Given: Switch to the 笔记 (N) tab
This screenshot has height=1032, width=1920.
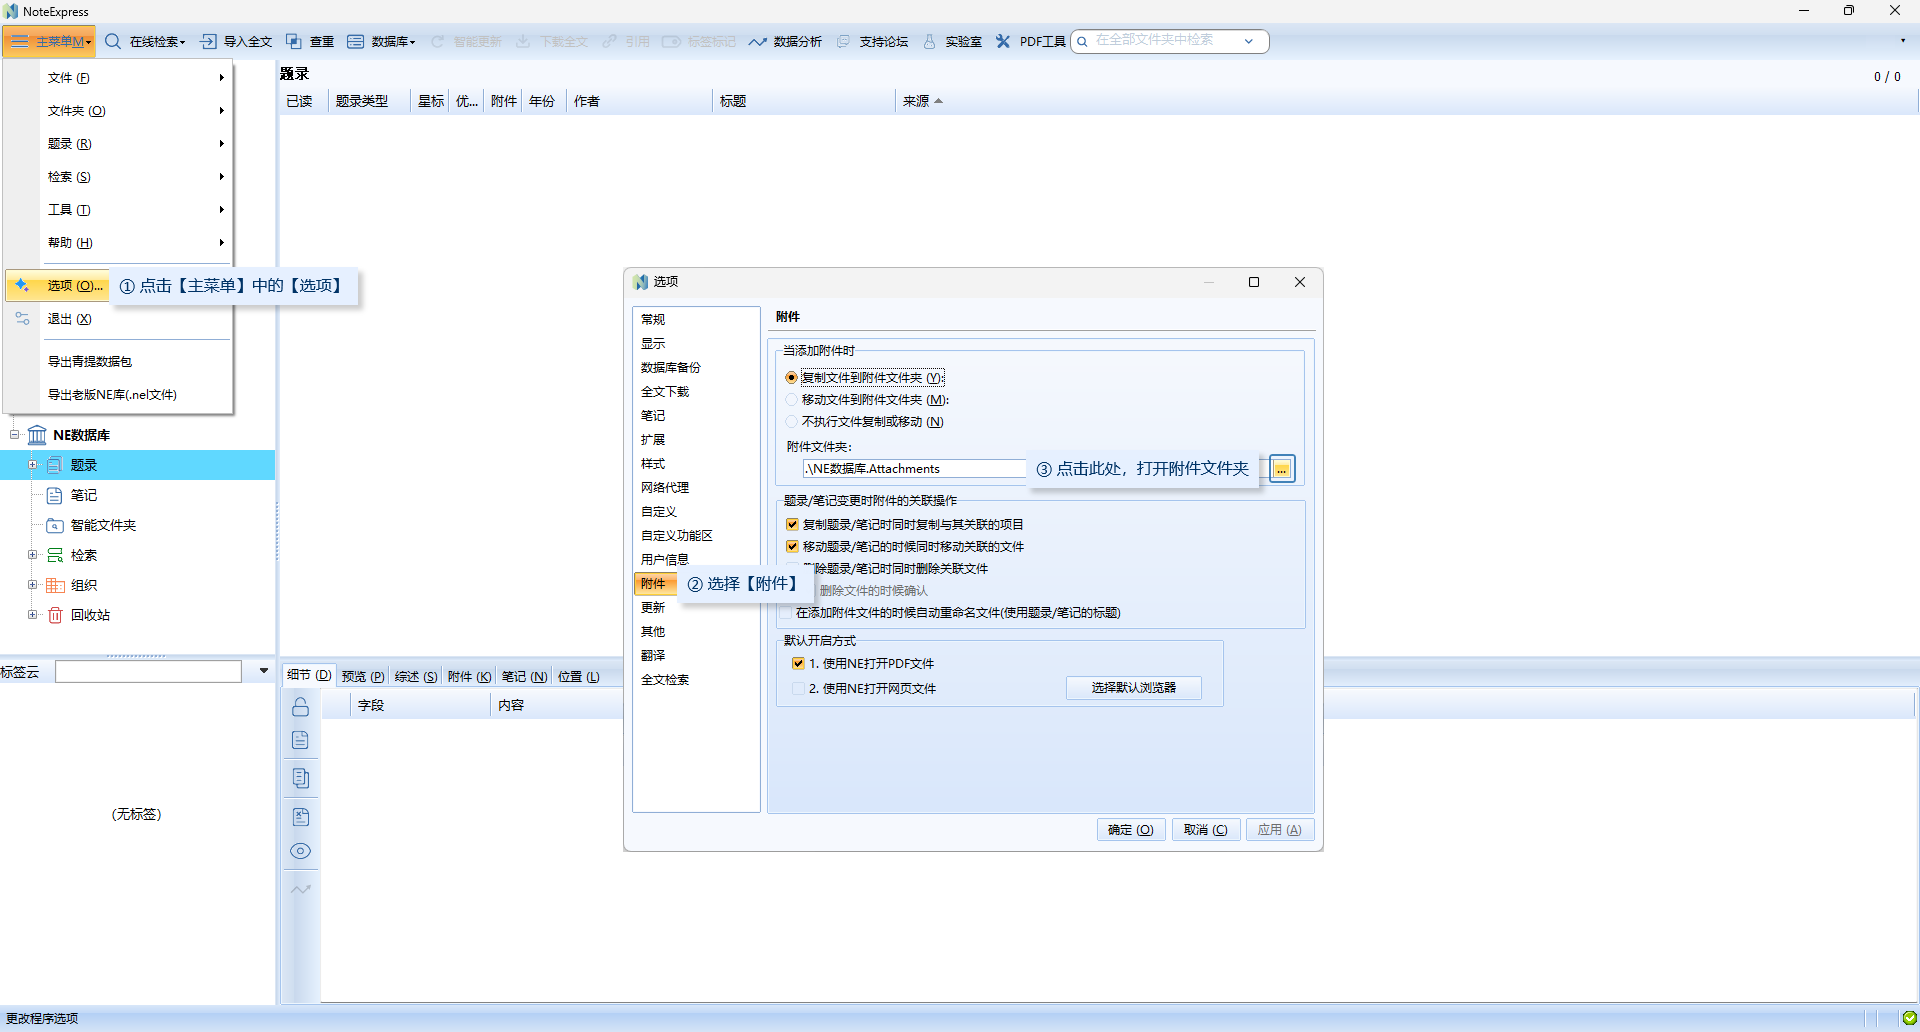Looking at the screenshot, I should [x=524, y=677].
